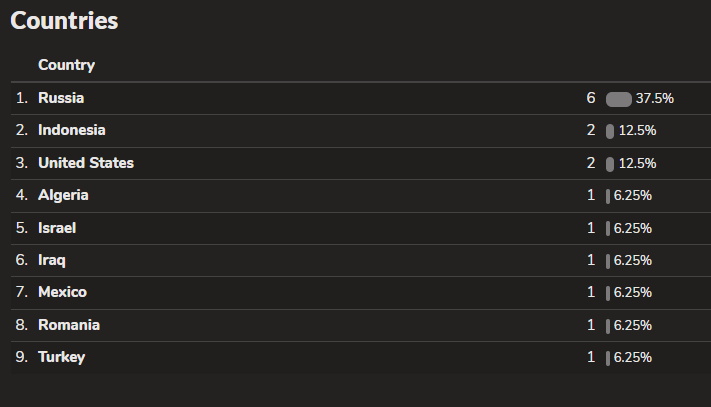The width and height of the screenshot is (711, 407).
Task: Select Romania in the list
Action: point(69,325)
